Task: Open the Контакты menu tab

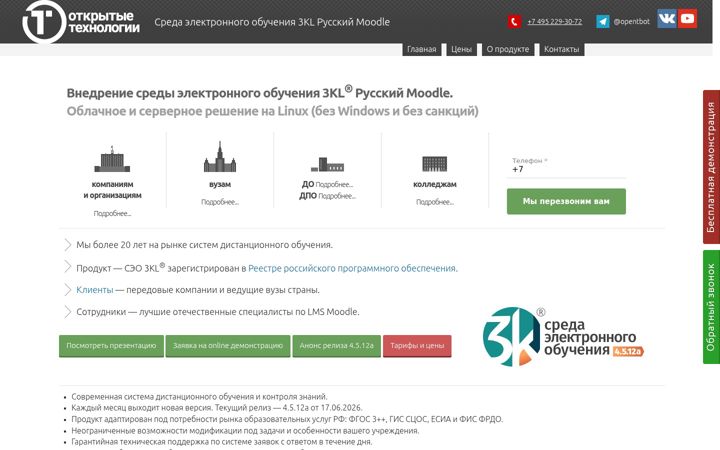Action: (x=562, y=49)
